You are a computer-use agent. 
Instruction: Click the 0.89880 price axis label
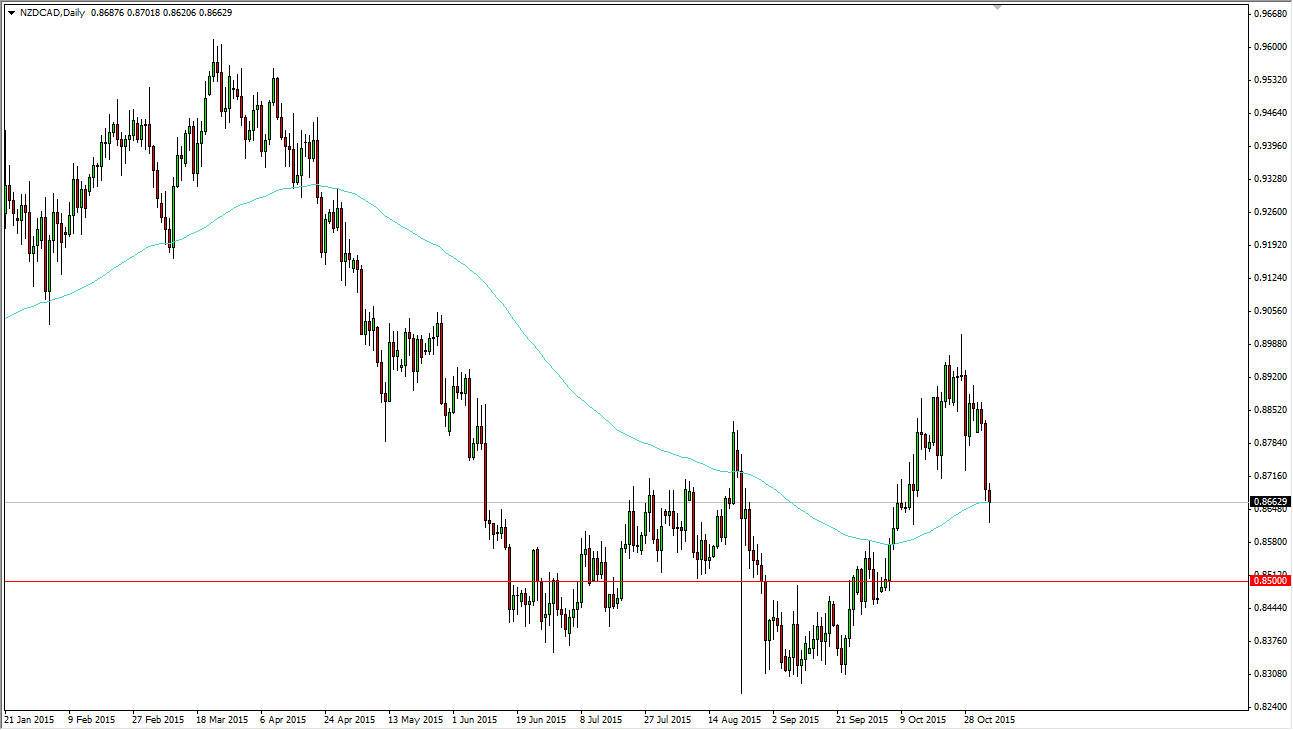[x=1268, y=344]
